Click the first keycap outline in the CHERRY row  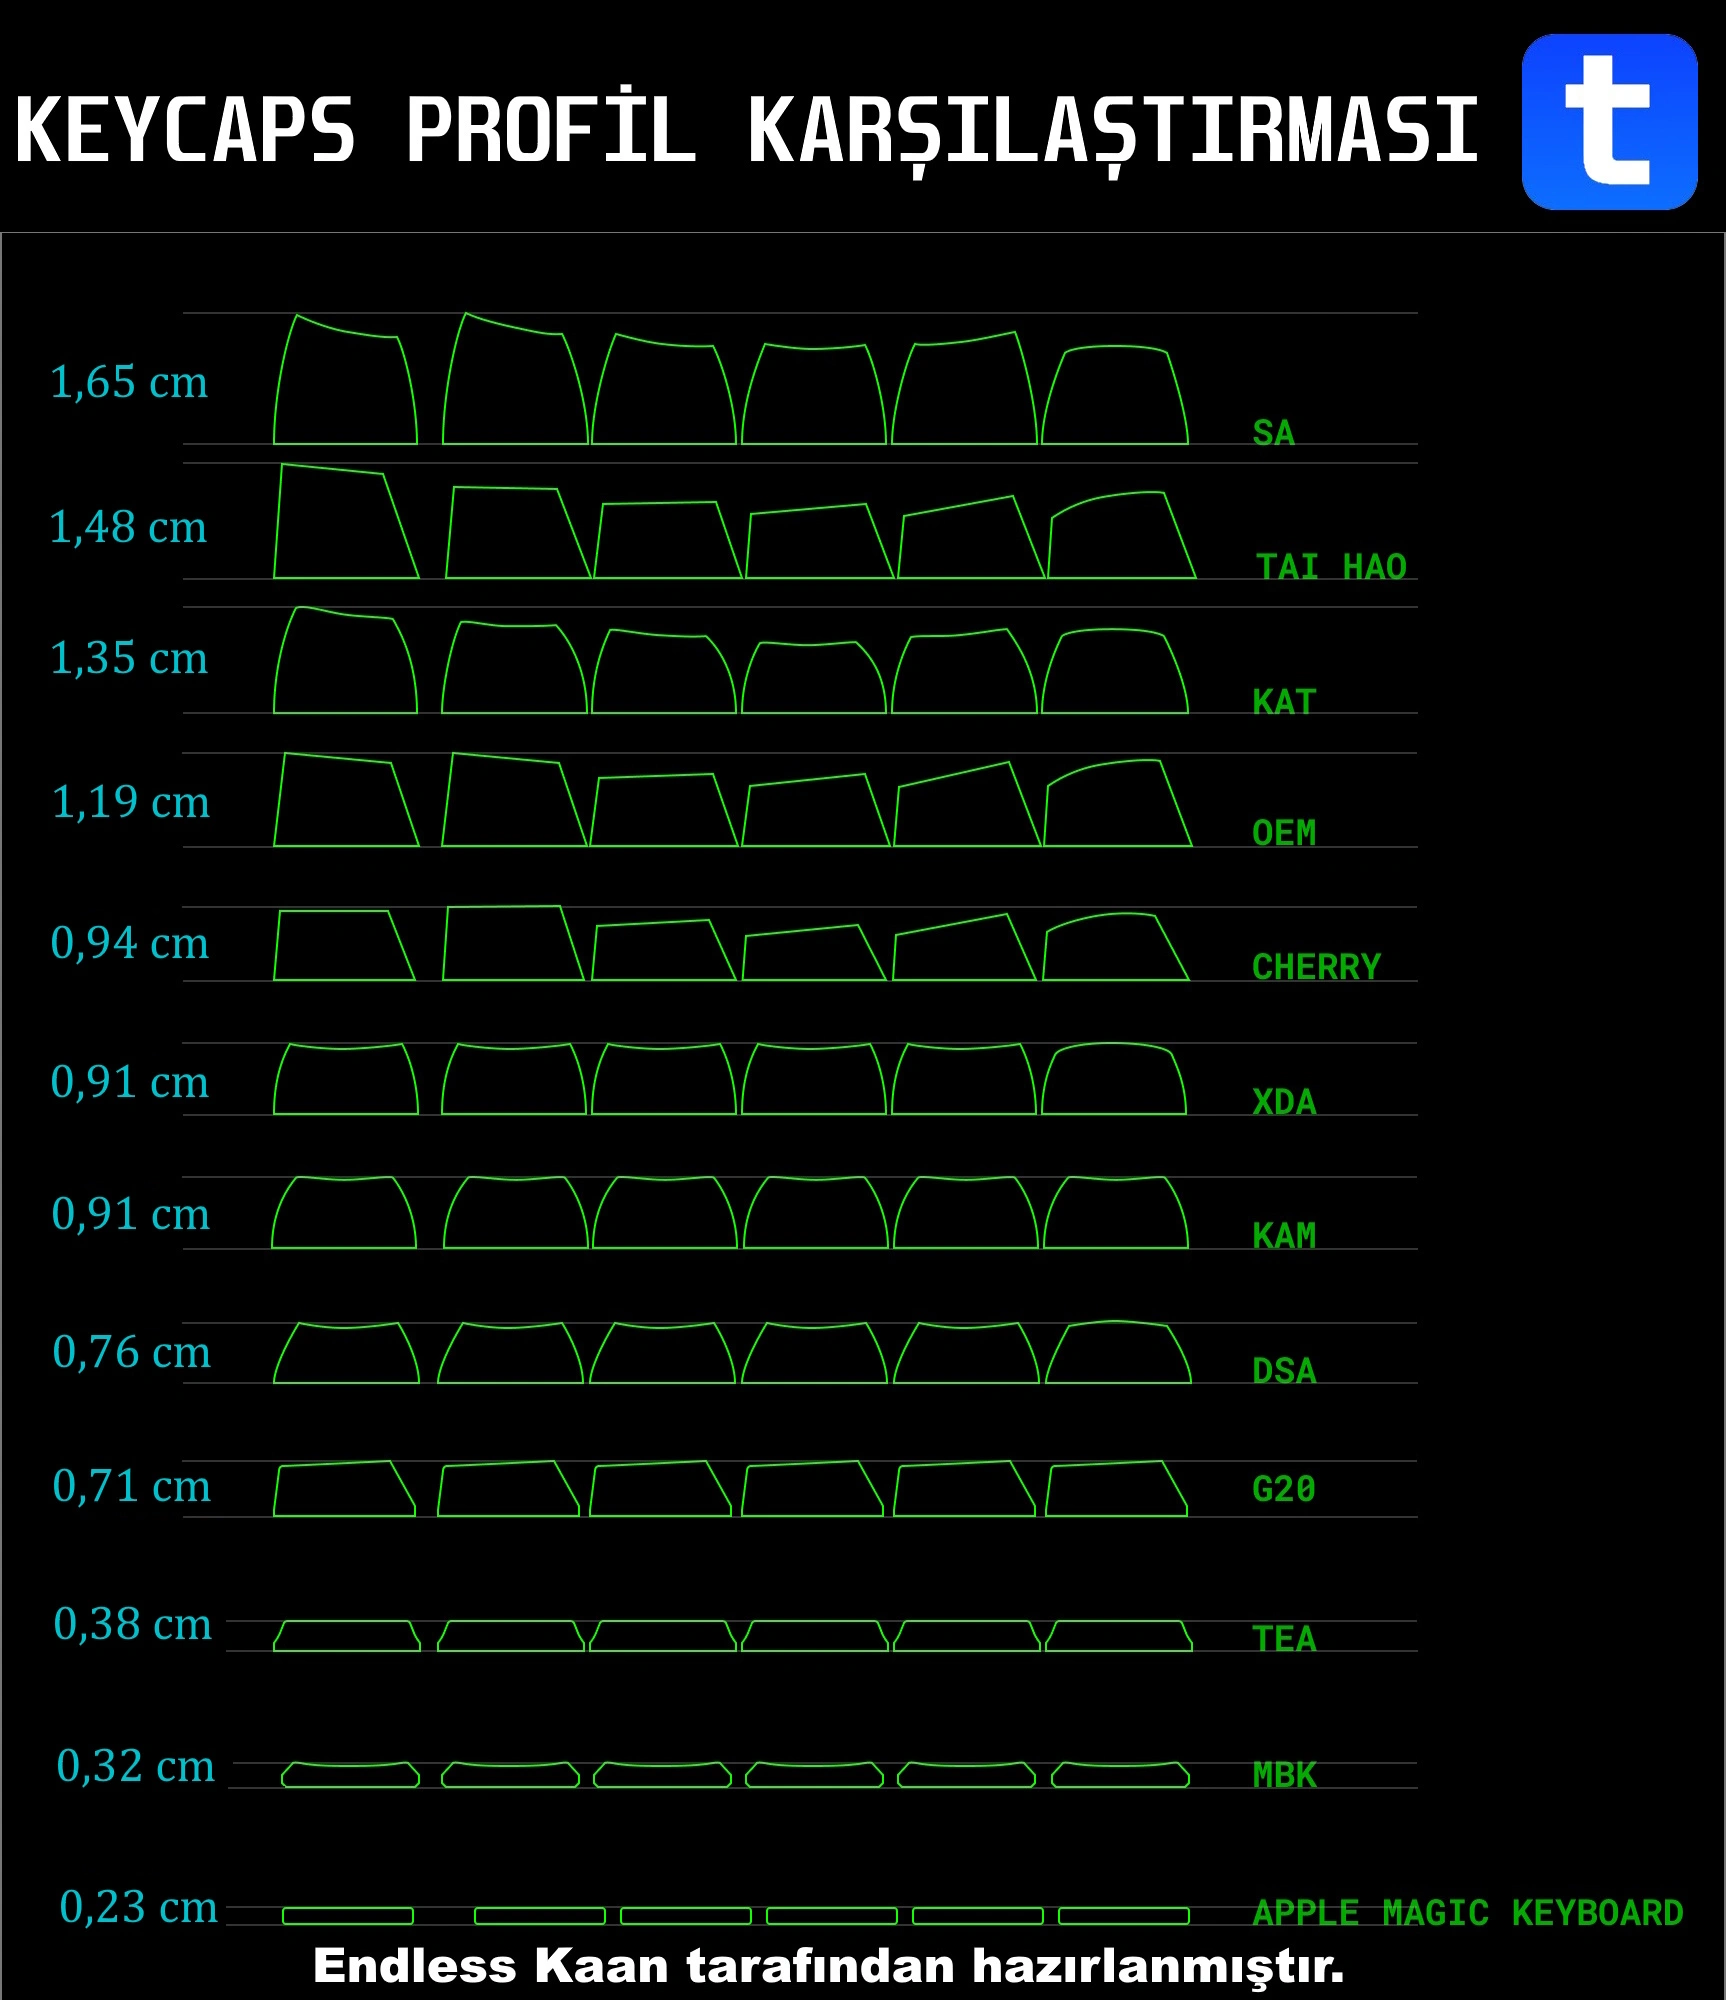point(344,945)
